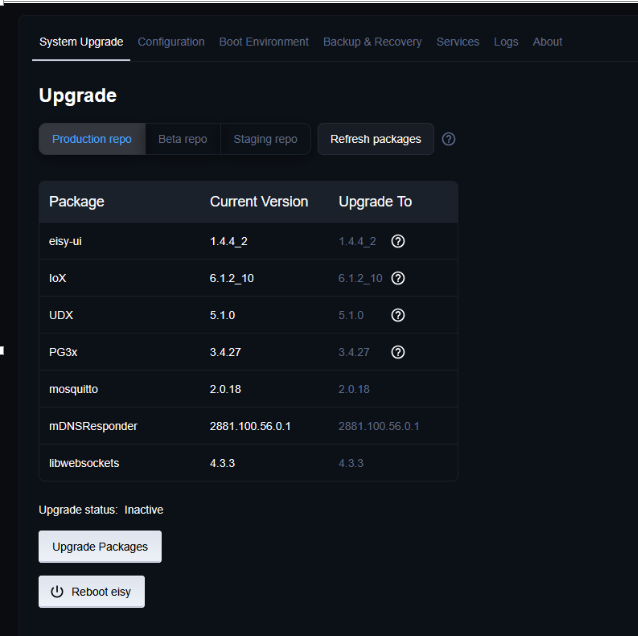Click IoX current version 6.1.2_10

pyautogui.click(x=232, y=278)
